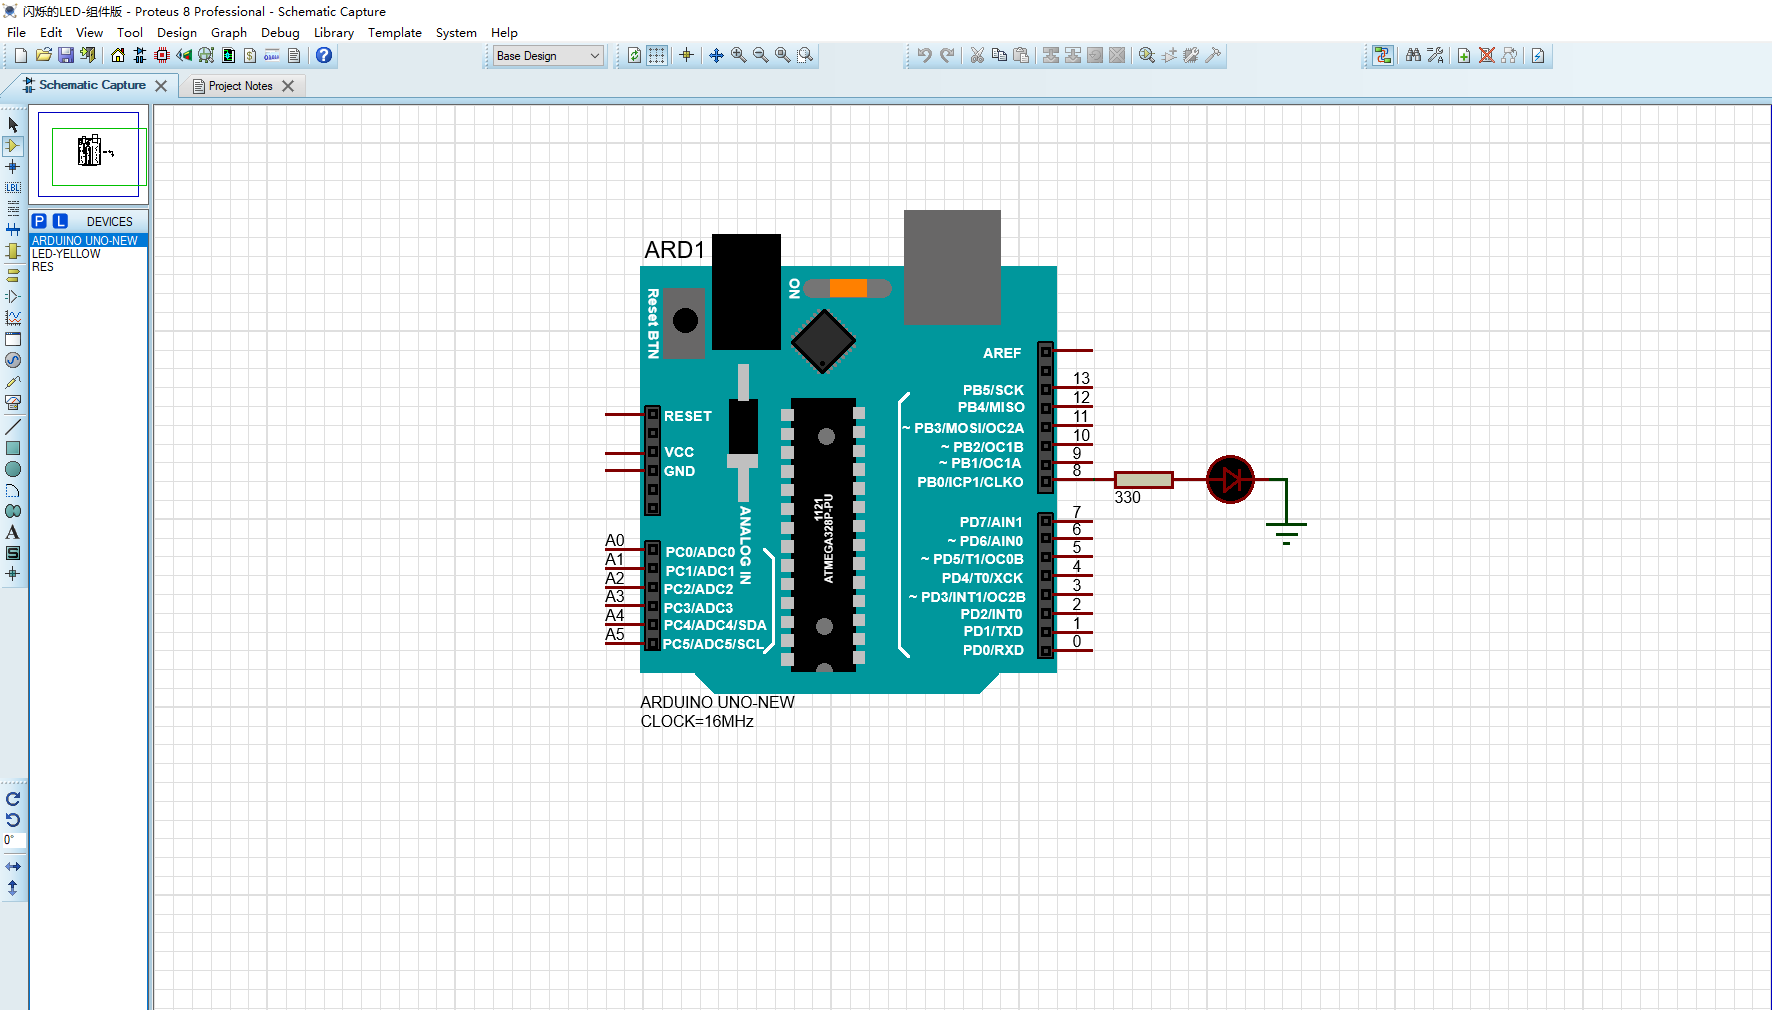Select the Device Pins tool
Viewport: 1772px width, 1010px height.
tap(13, 296)
